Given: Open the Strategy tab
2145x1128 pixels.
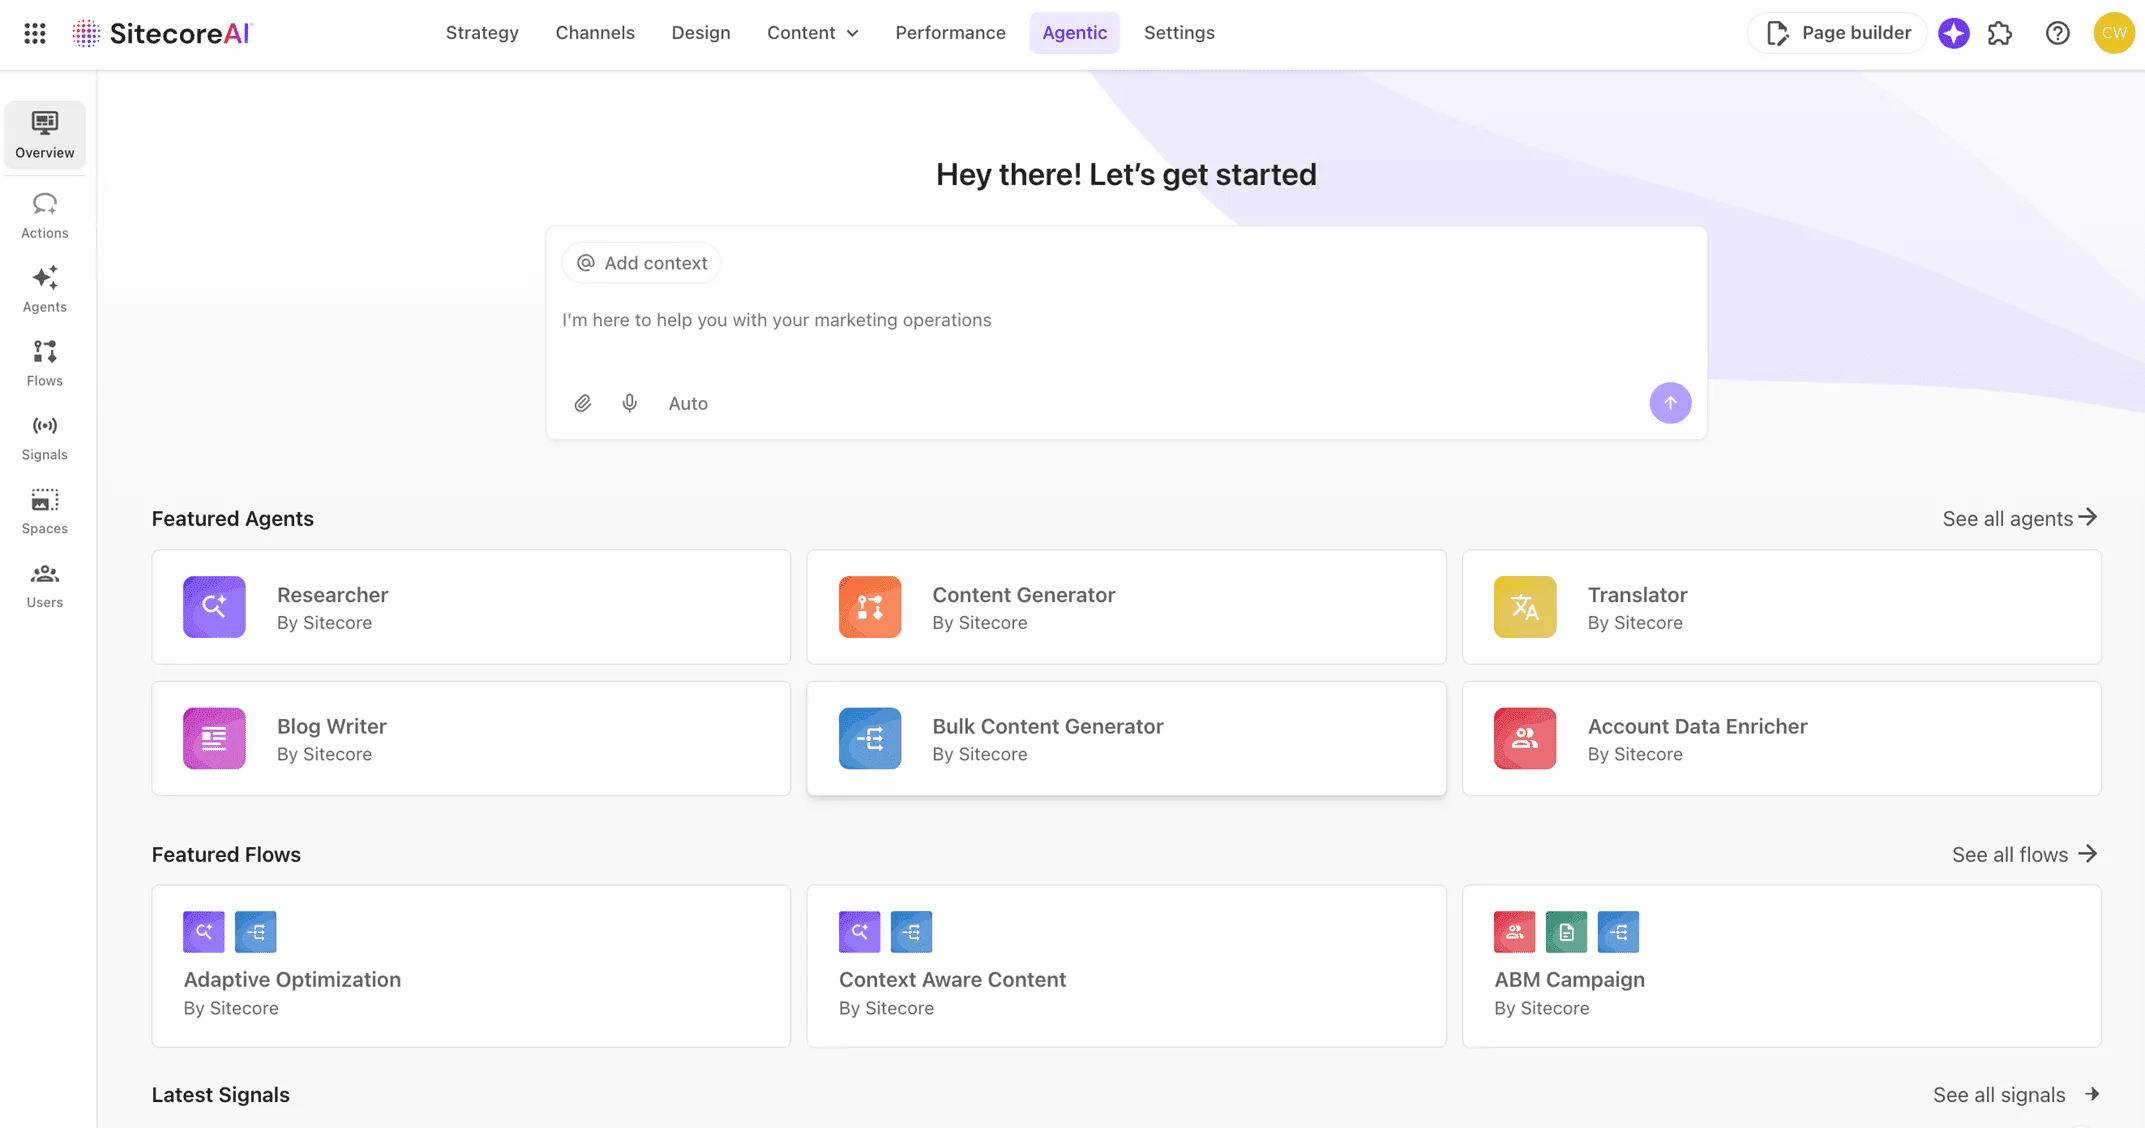Looking at the screenshot, I should pyautogui.click(x=482, y=33).
